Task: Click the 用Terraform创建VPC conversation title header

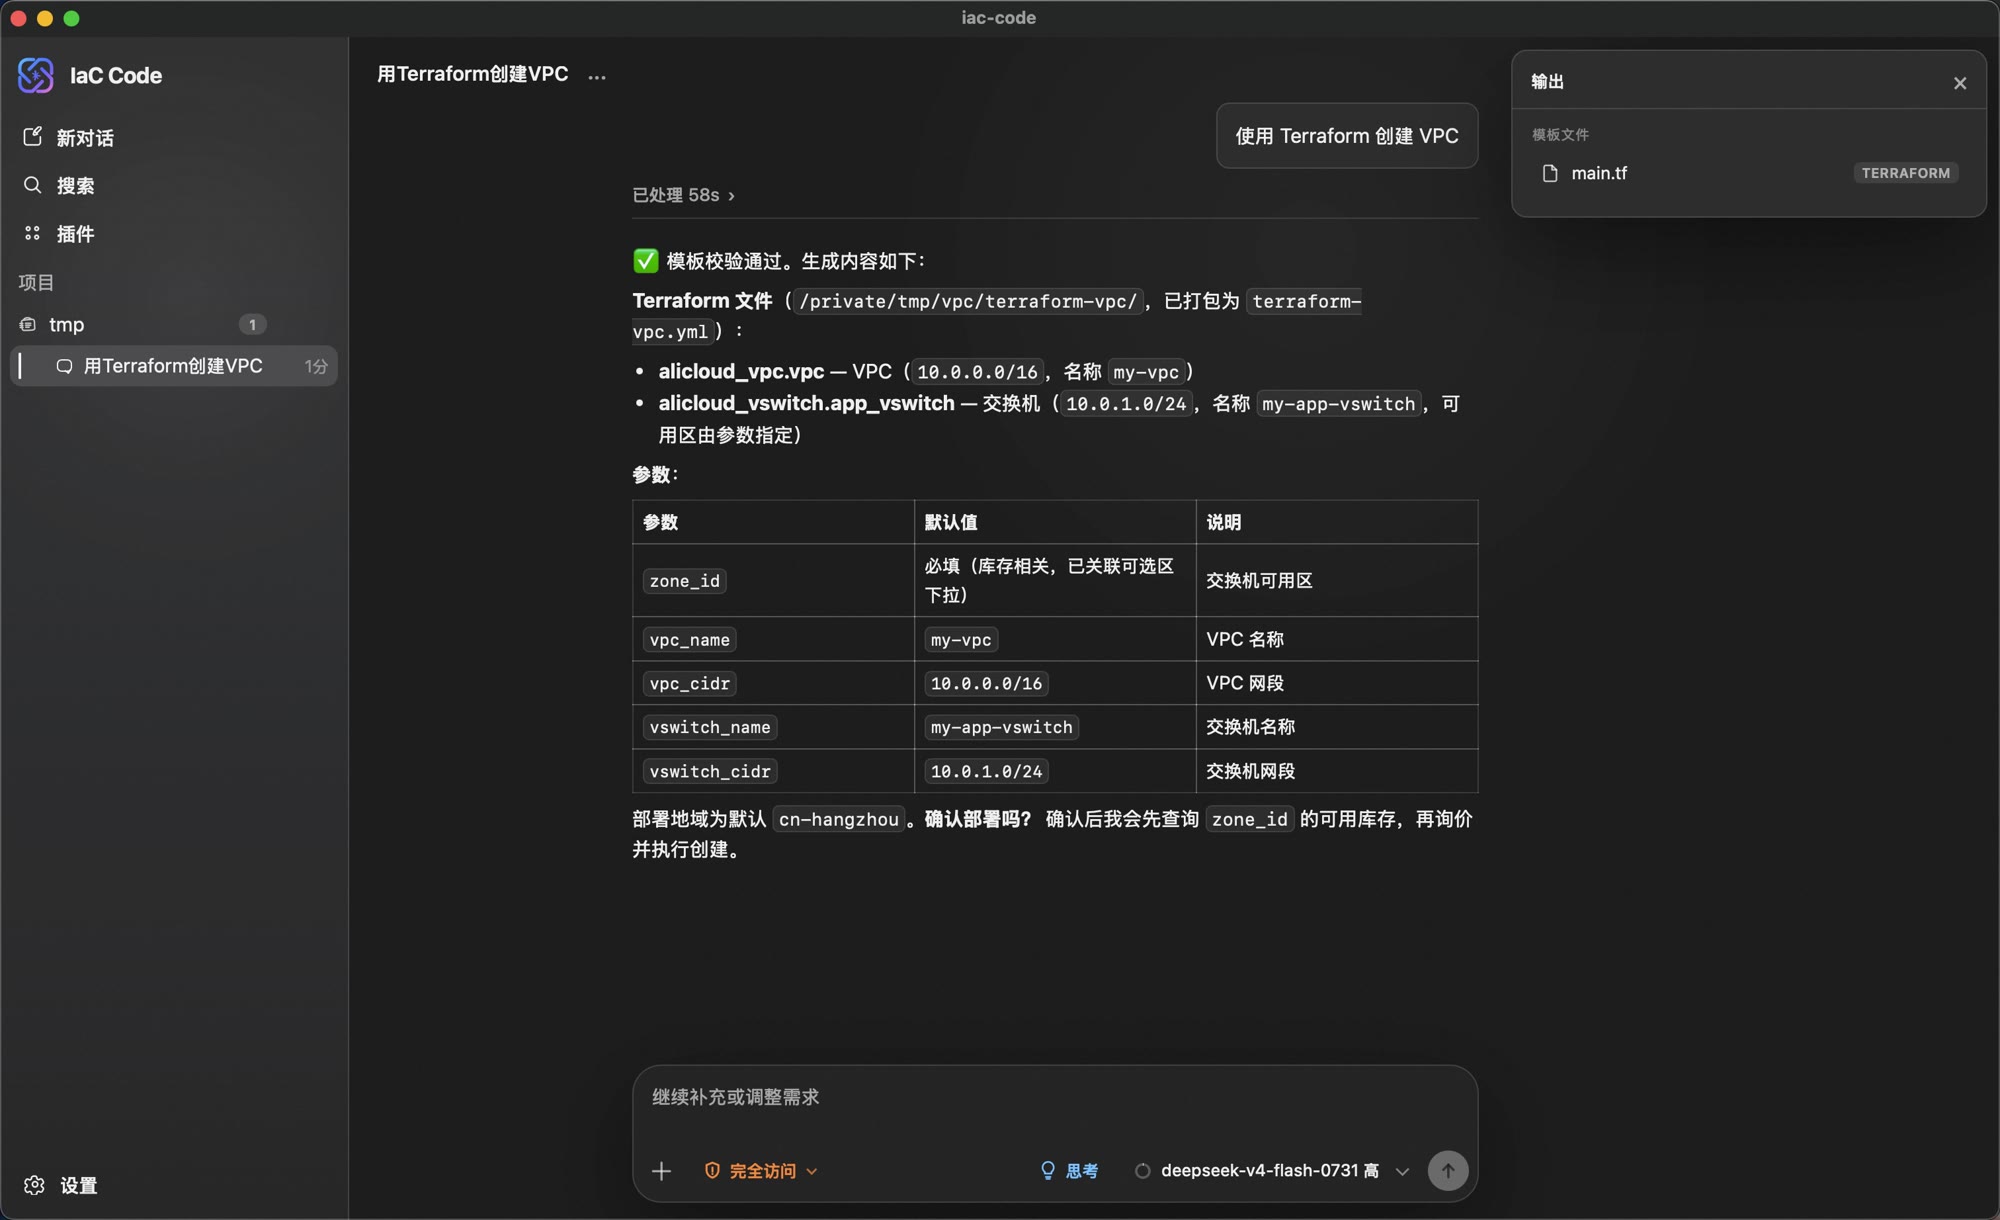Action: click(x=473, y=74)
